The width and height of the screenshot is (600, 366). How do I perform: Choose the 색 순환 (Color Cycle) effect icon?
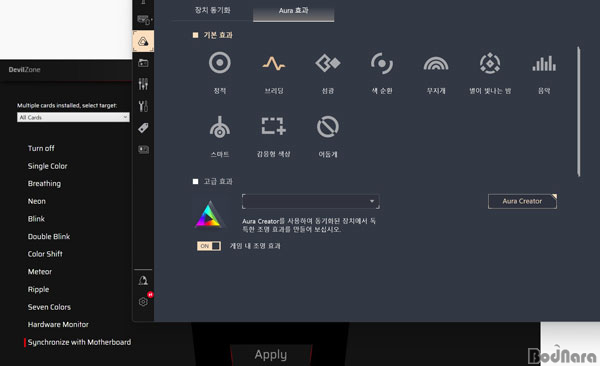(382, 63)
